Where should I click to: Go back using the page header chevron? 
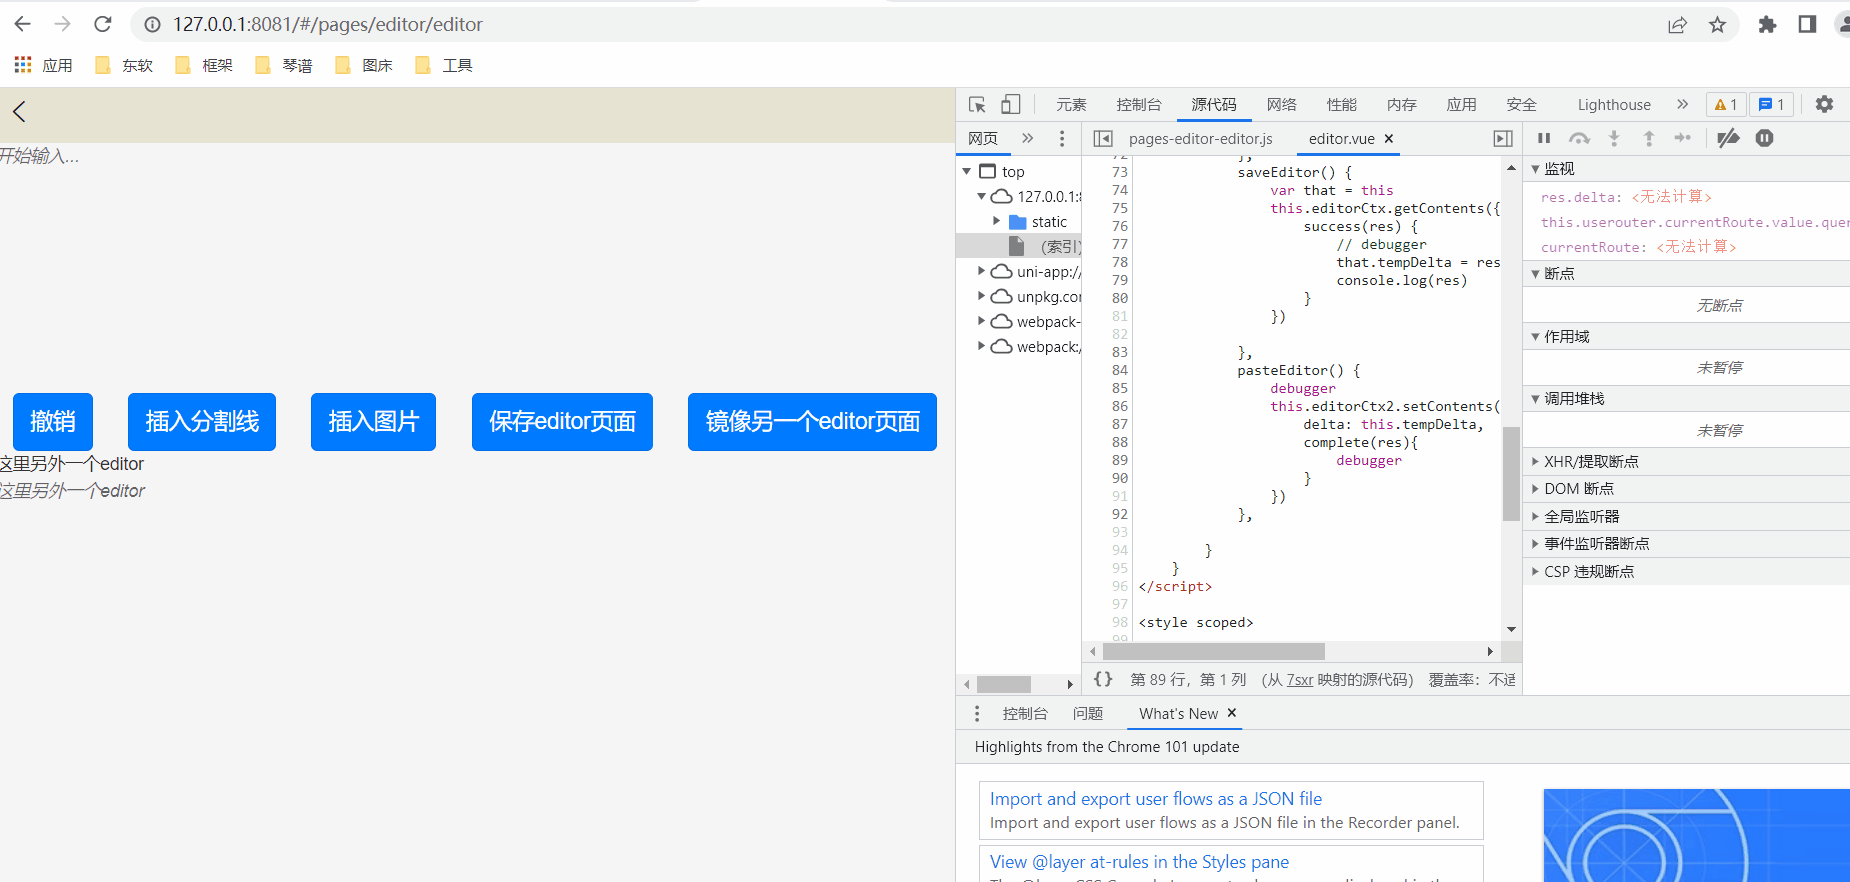pos(19,112)
